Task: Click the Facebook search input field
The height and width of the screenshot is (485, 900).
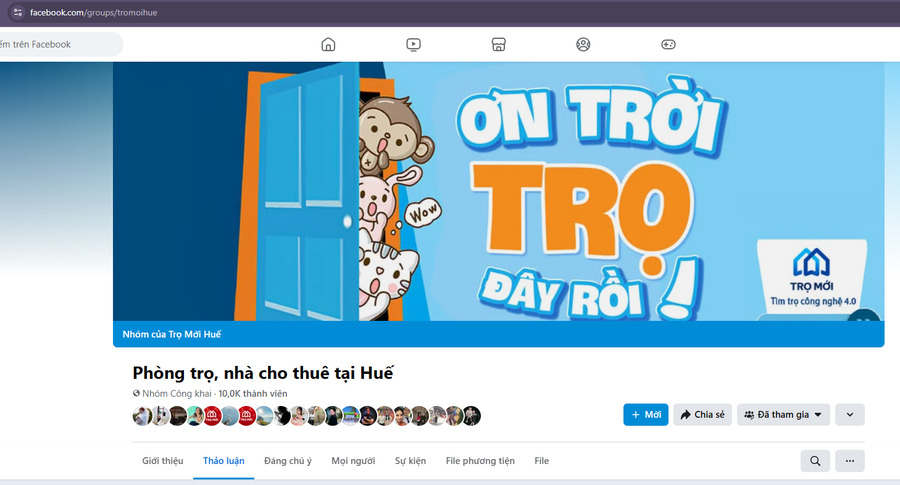Action: [60, 44]
